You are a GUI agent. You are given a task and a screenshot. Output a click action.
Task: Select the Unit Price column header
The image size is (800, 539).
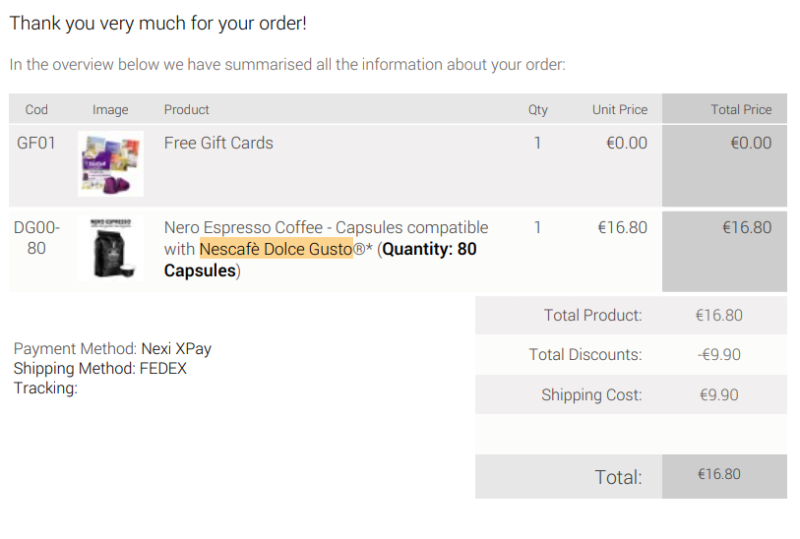tap(619, 109)
